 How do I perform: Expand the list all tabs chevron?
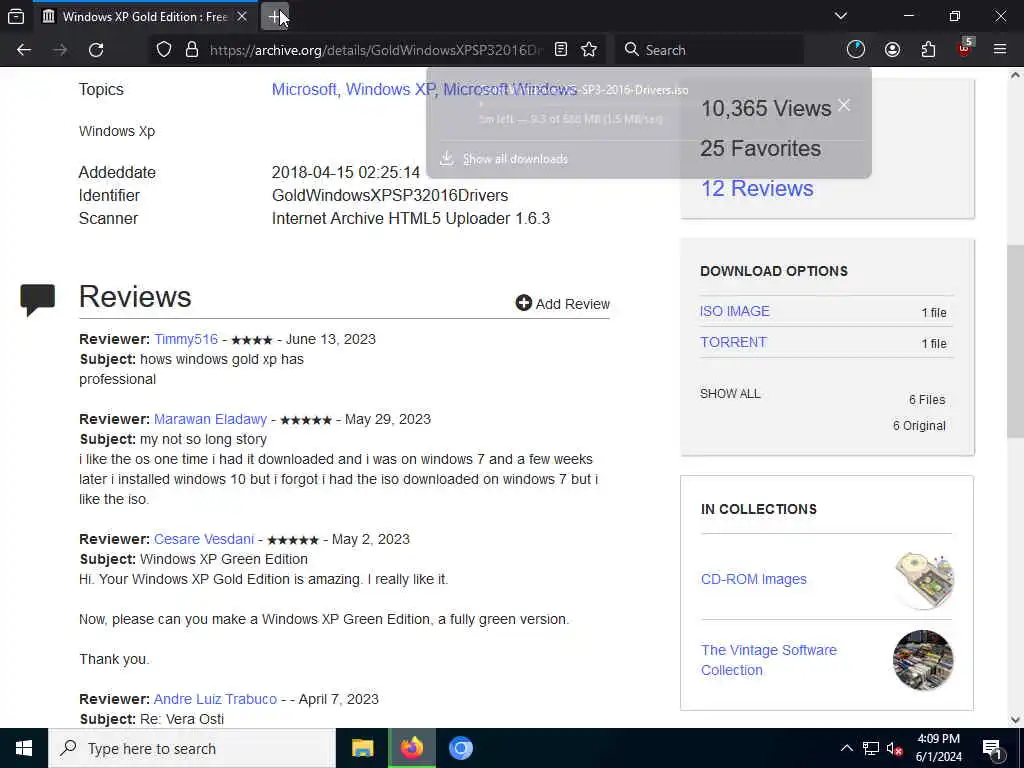841,16
